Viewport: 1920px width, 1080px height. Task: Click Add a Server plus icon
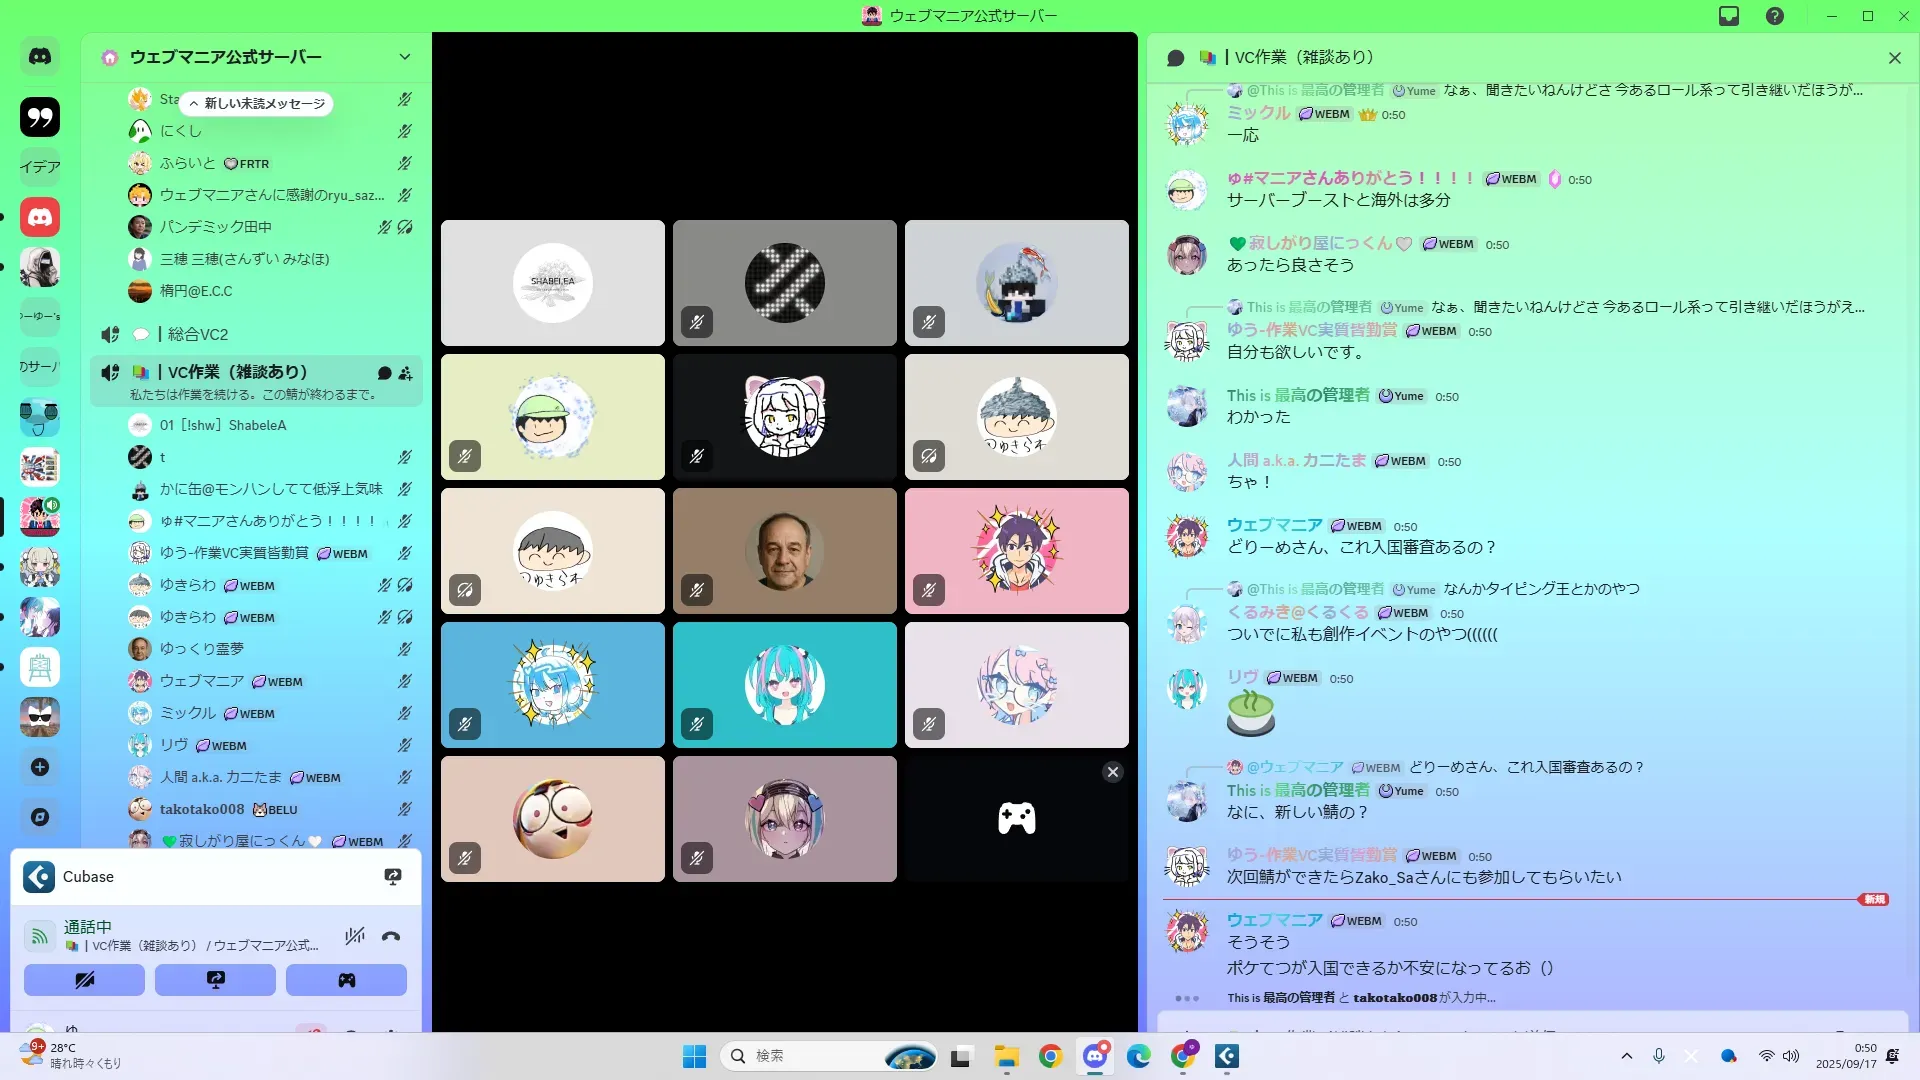(40, 767)
